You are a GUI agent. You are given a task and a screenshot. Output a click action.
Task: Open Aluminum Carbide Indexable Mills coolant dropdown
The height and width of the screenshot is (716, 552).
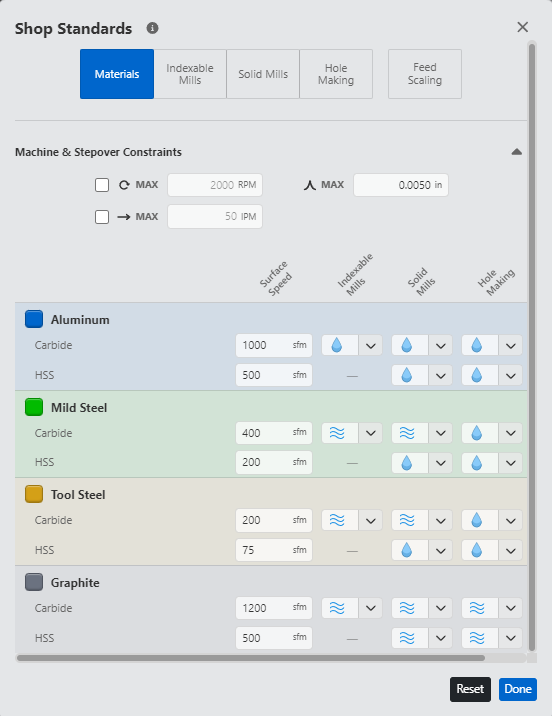[371, 346]
